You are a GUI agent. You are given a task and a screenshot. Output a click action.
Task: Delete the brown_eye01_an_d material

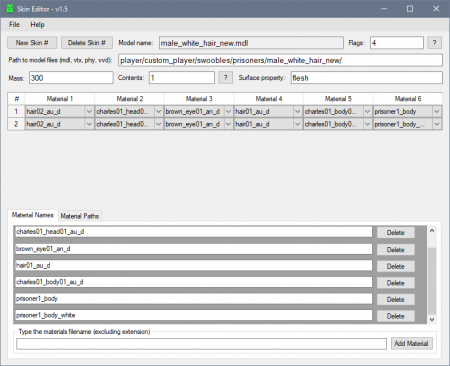[396, 250]
